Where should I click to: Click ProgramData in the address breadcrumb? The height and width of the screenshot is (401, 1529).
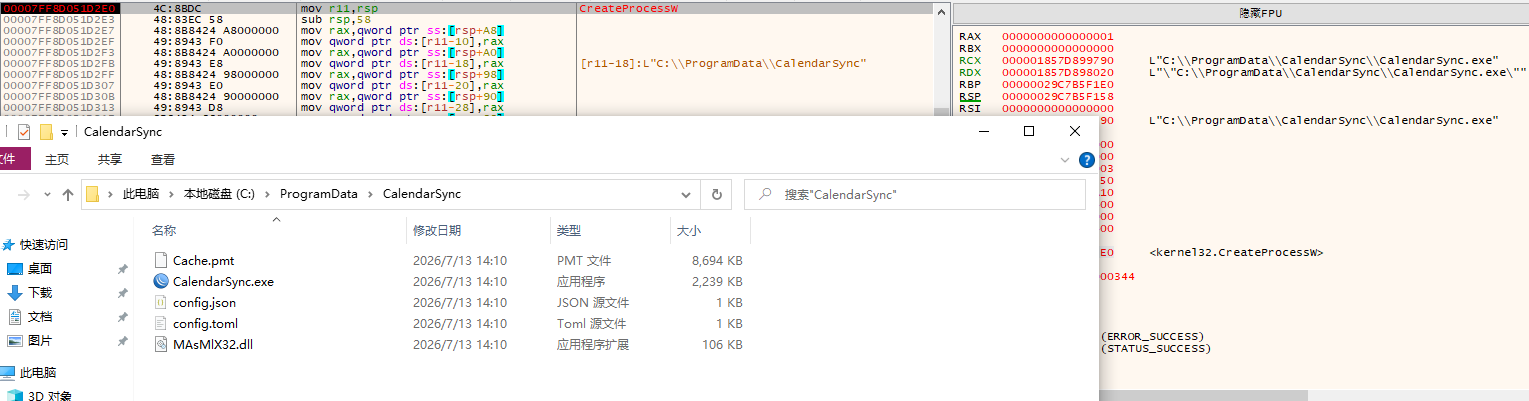coord(318,195)
